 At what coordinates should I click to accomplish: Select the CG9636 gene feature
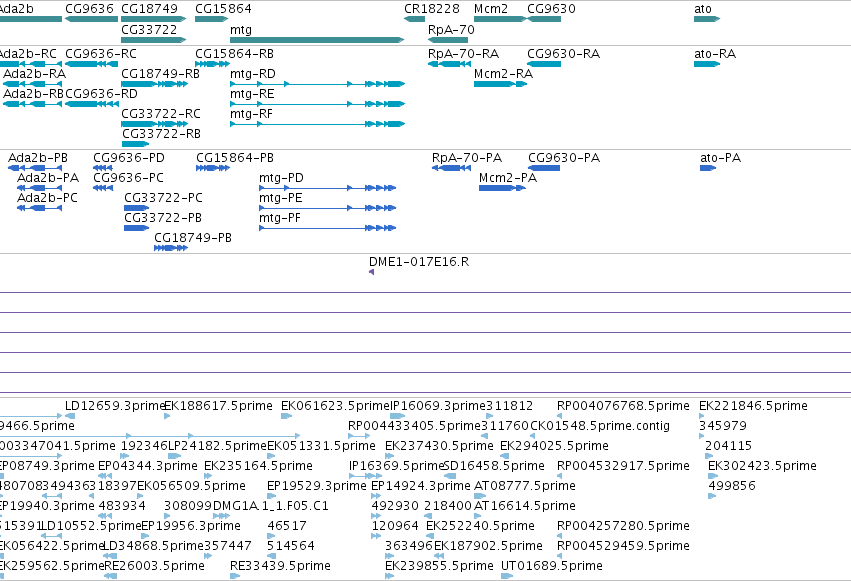point(91,19)
